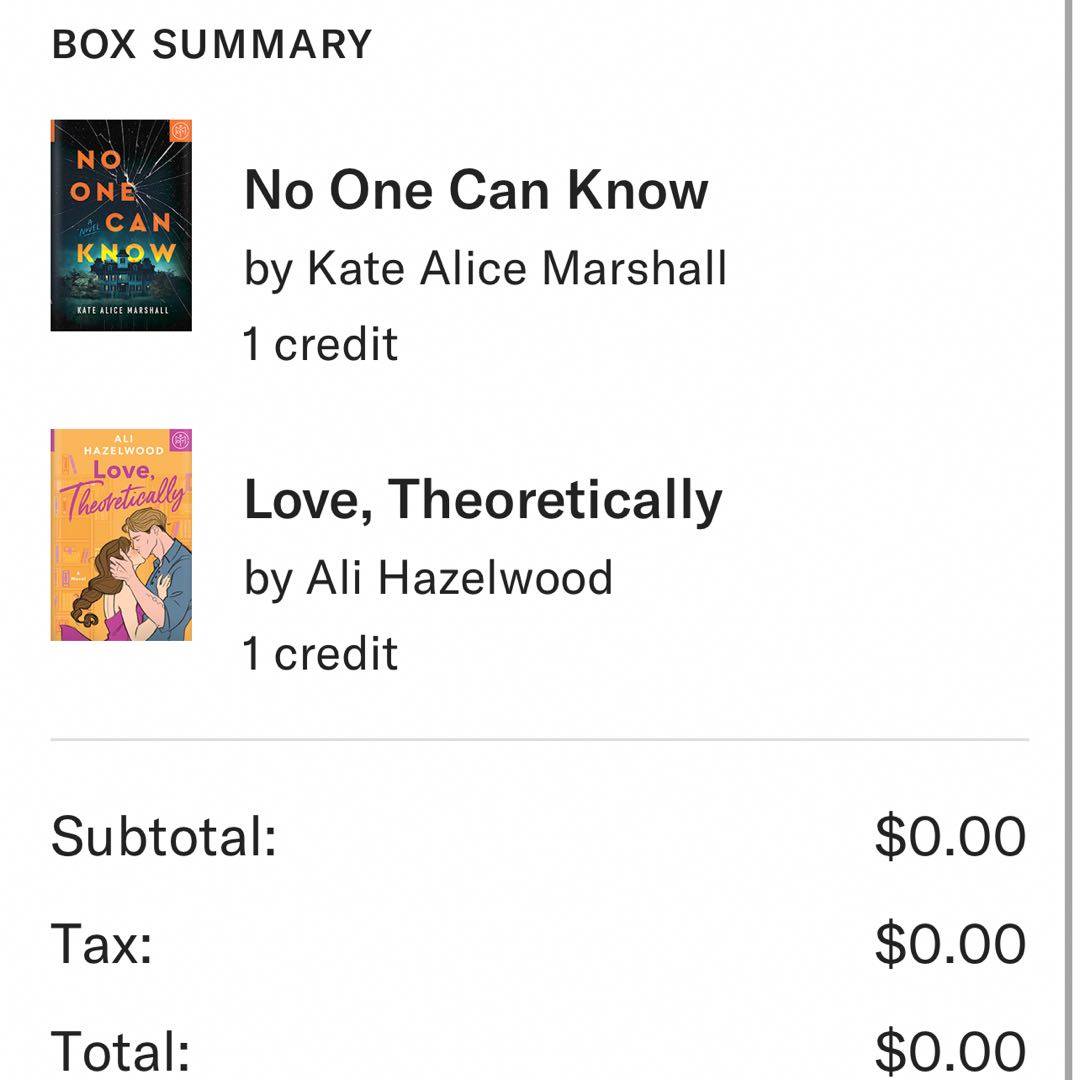Click badge icon on Love, Theoretically cover
The image size is (1080, 1080).
point(181,441)
